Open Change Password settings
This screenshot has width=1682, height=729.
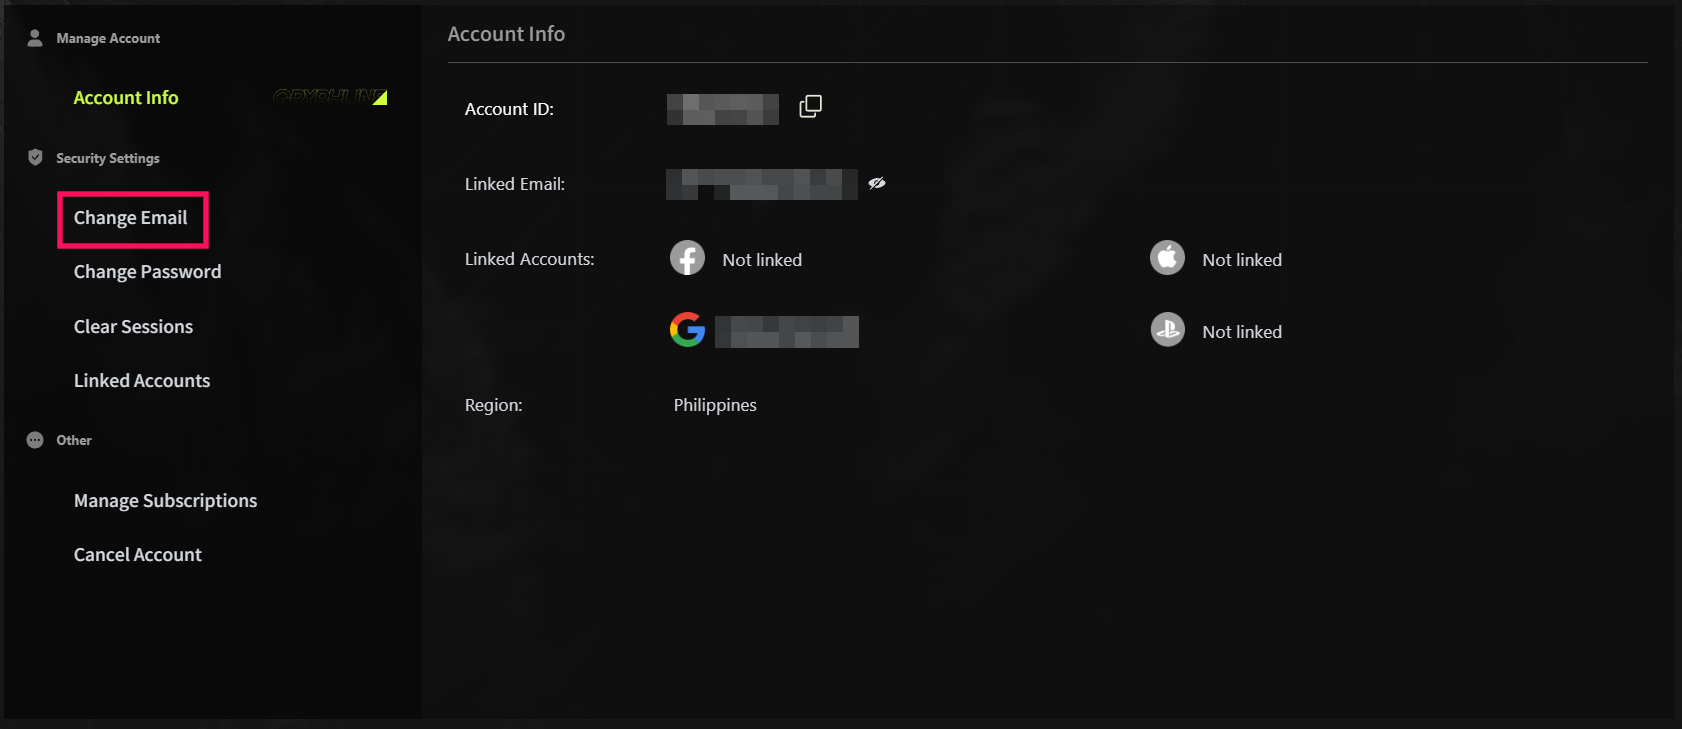(x=147, y=272)
